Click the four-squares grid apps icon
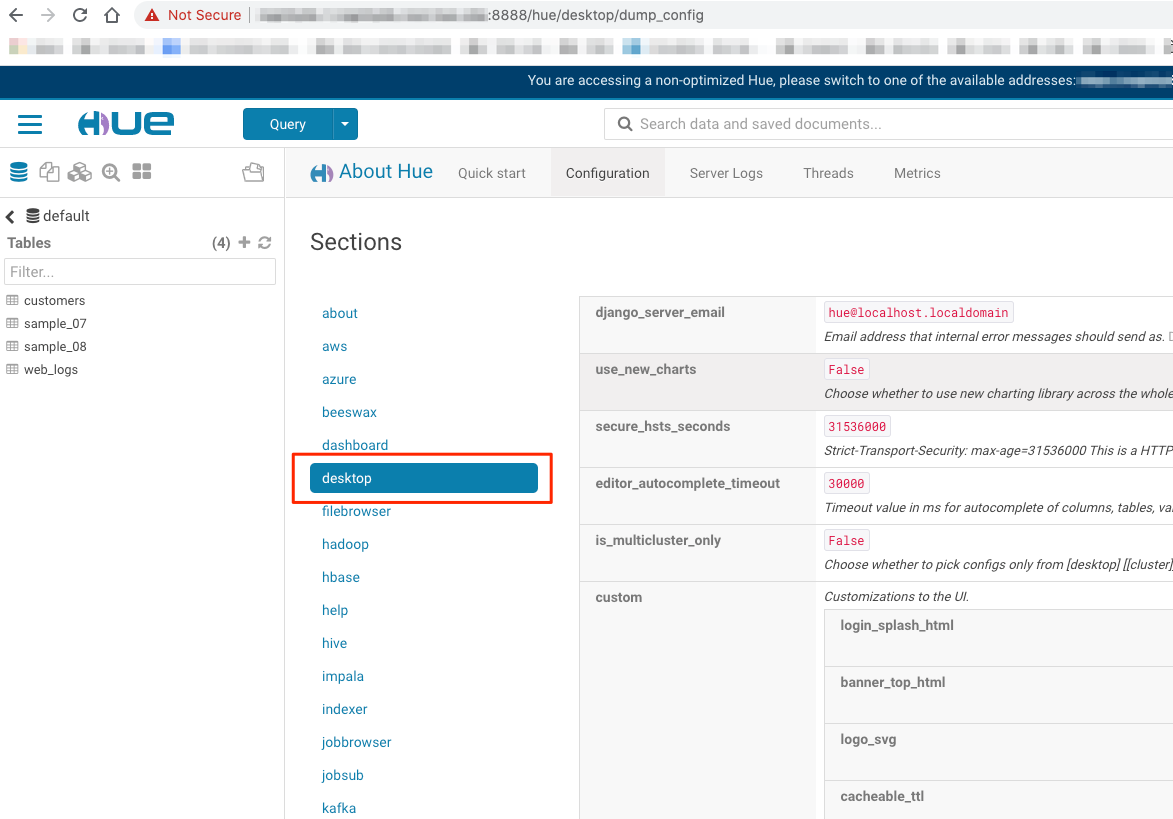This screenshot has width=1173, height=819. click(142, 172)
